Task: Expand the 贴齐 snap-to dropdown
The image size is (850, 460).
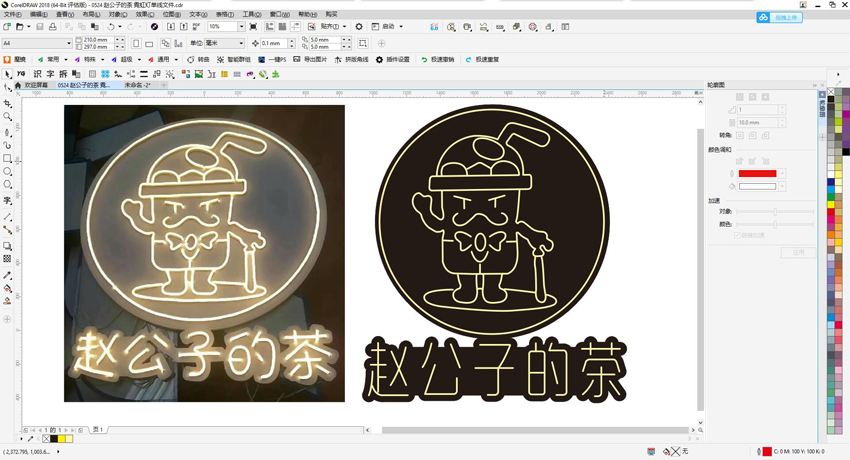Action: [344, 27]
